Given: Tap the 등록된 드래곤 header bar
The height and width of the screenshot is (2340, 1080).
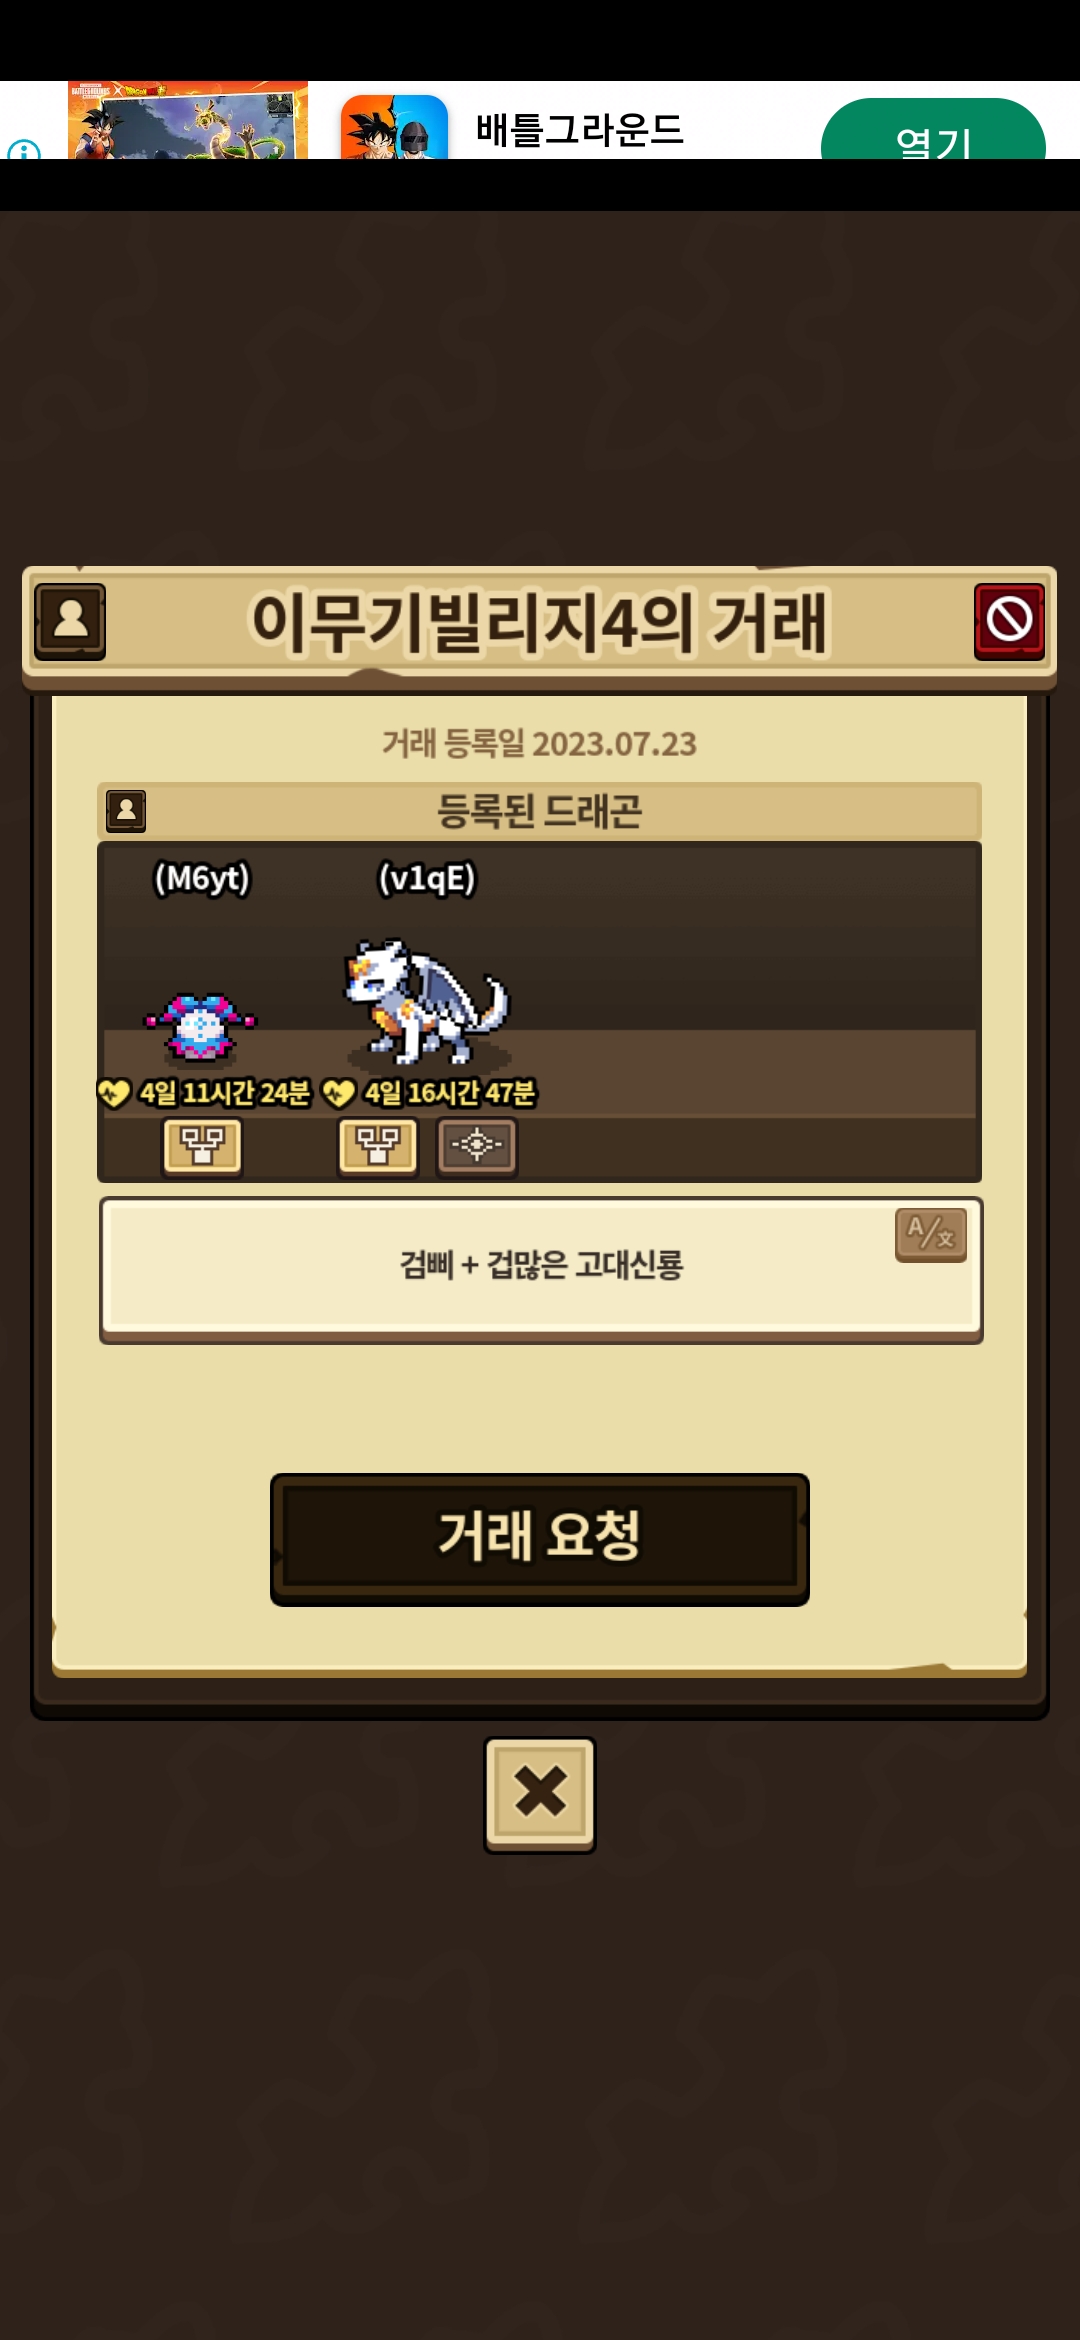Looking at the screenshot, I should coord(540,811).
